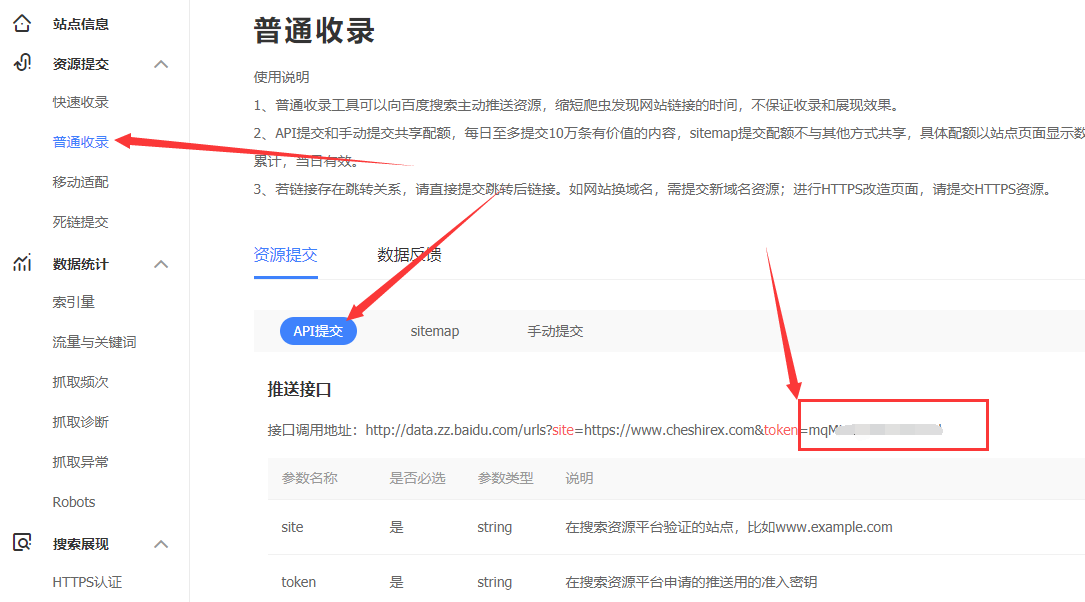The image size is (1085, 602).
Task: Click the 参数类型 column header
Action: pyautogui.click(x=505, y=479)
